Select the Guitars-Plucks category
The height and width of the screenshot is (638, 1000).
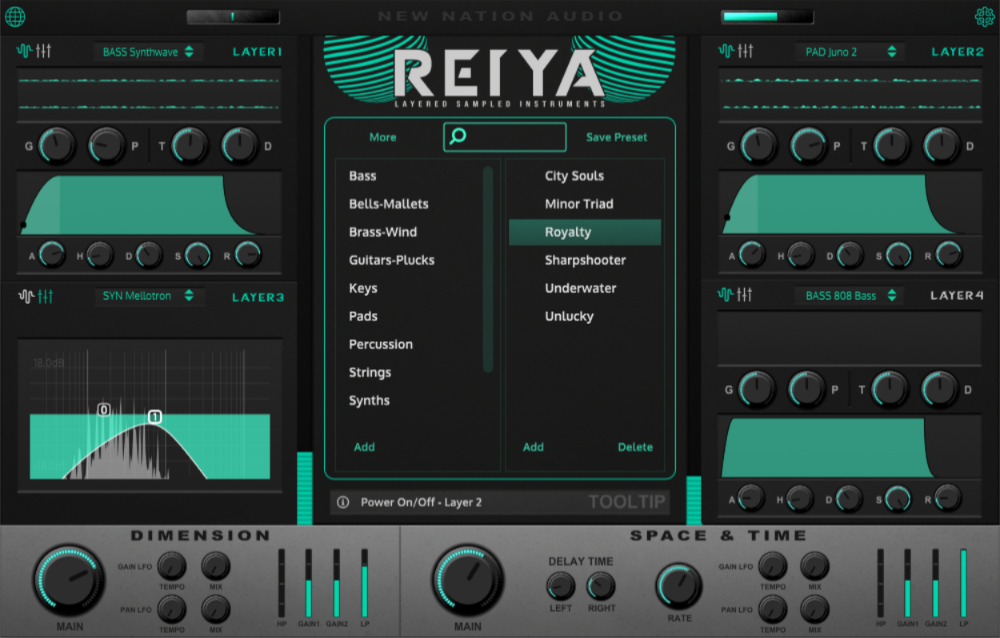pyautogui.click(x=391, y=260)
